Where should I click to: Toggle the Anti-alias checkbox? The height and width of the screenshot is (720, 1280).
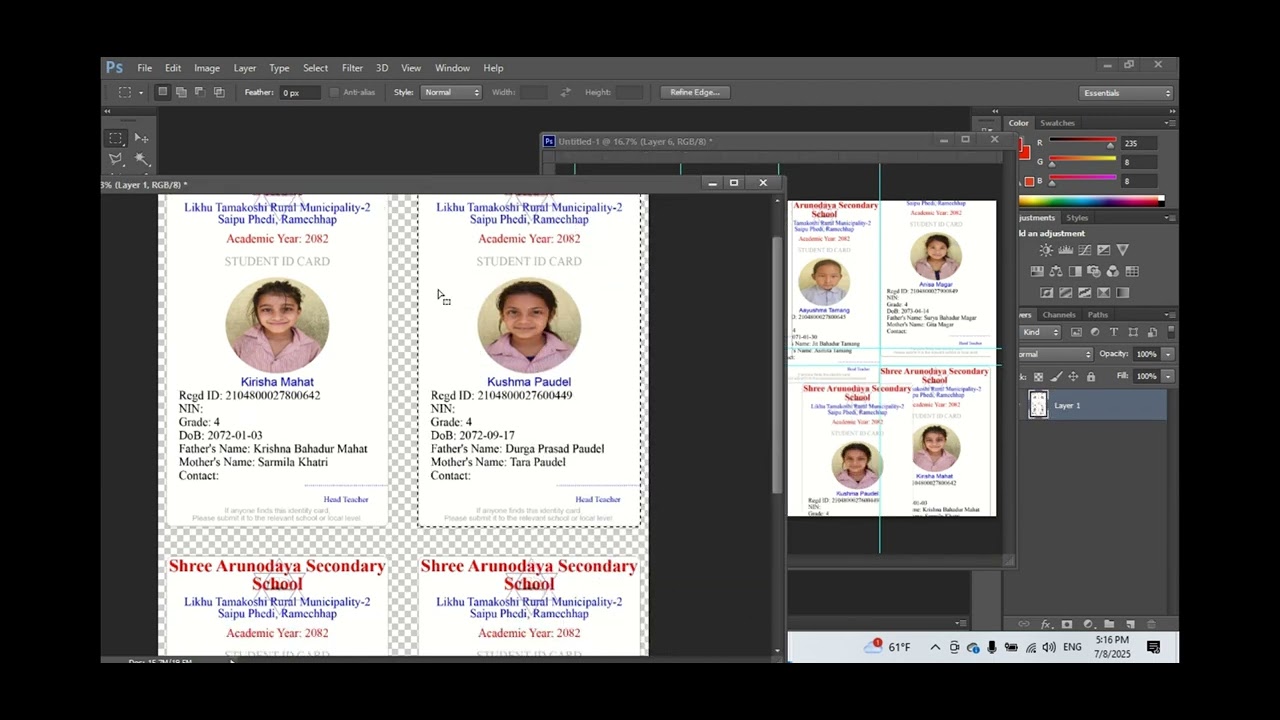click(x=334, y=92)
